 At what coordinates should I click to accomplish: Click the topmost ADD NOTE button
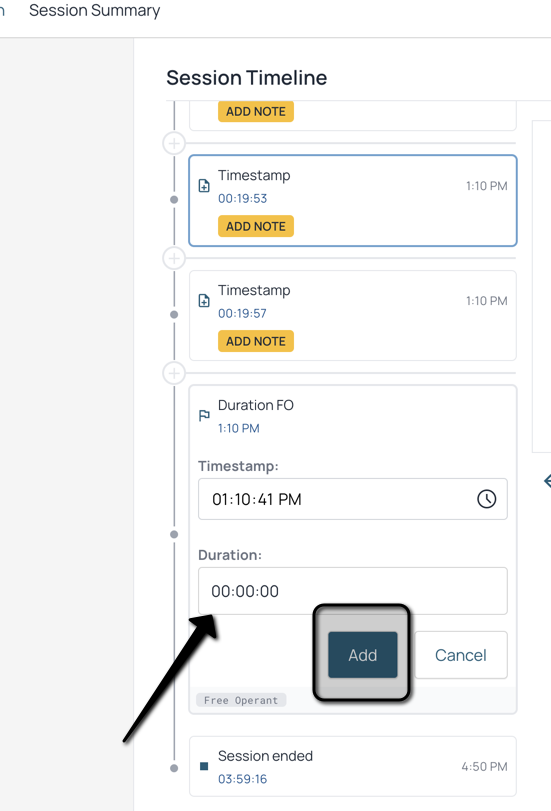[x=256, y=111]
